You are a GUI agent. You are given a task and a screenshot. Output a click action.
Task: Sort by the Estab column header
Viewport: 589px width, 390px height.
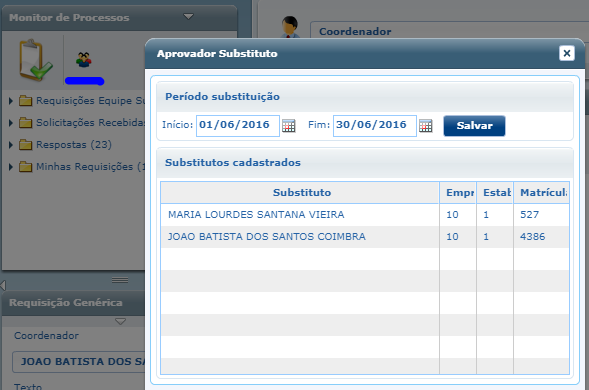click(495, 193)
